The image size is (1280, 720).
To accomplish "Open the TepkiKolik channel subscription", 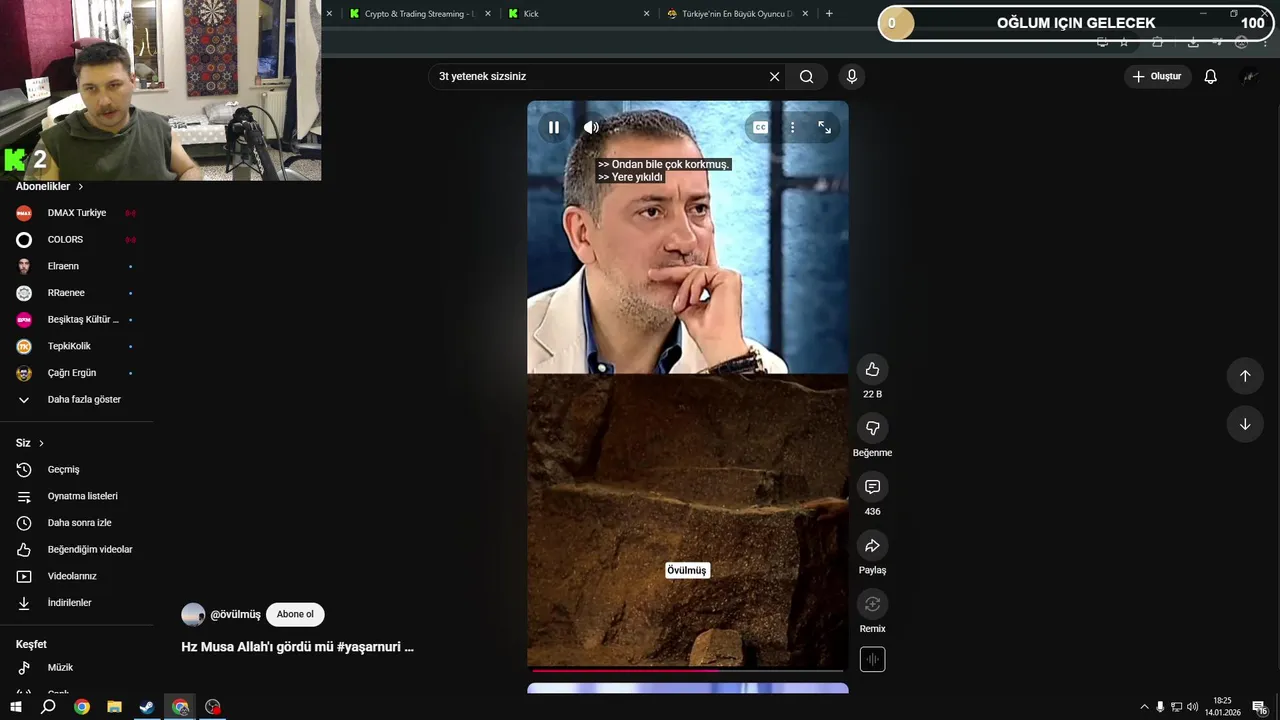I will (77, 346).
